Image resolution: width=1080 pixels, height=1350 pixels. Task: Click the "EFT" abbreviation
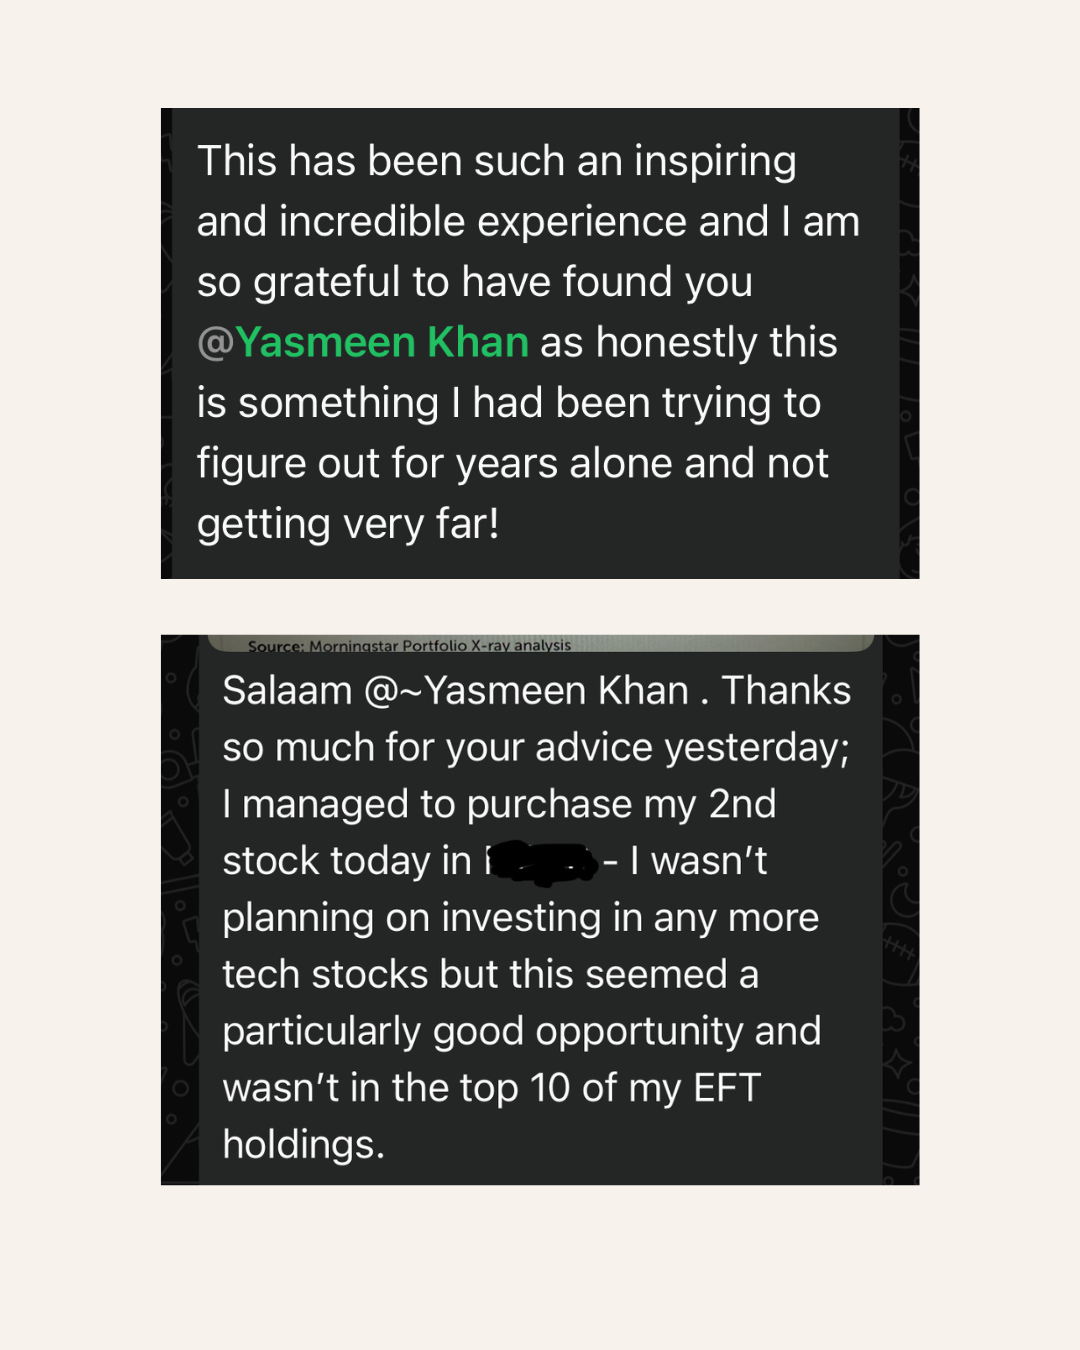coord(727,1088)
